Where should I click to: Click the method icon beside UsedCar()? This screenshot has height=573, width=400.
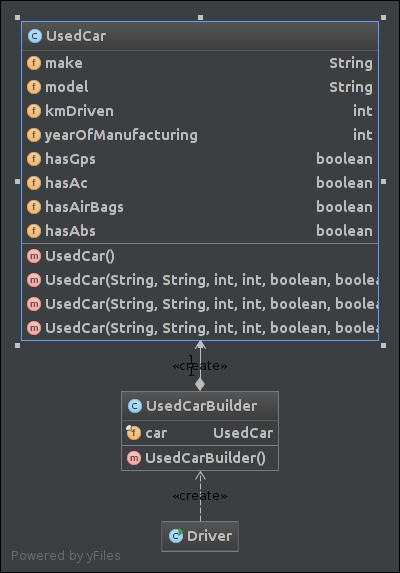[34, 256]
